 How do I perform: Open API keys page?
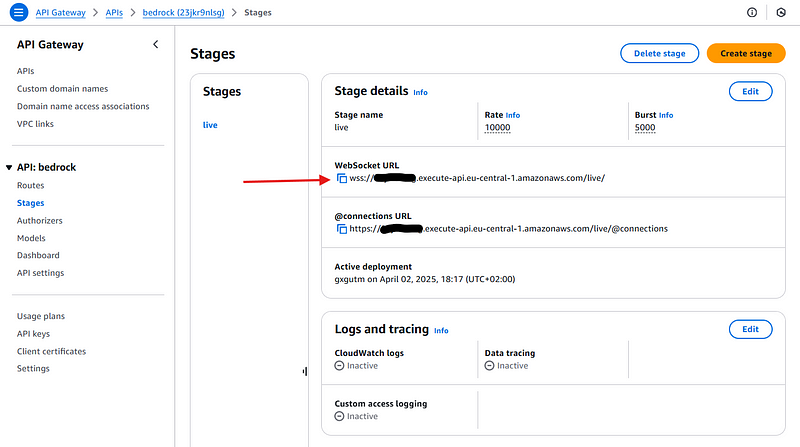tap(33, 334)
